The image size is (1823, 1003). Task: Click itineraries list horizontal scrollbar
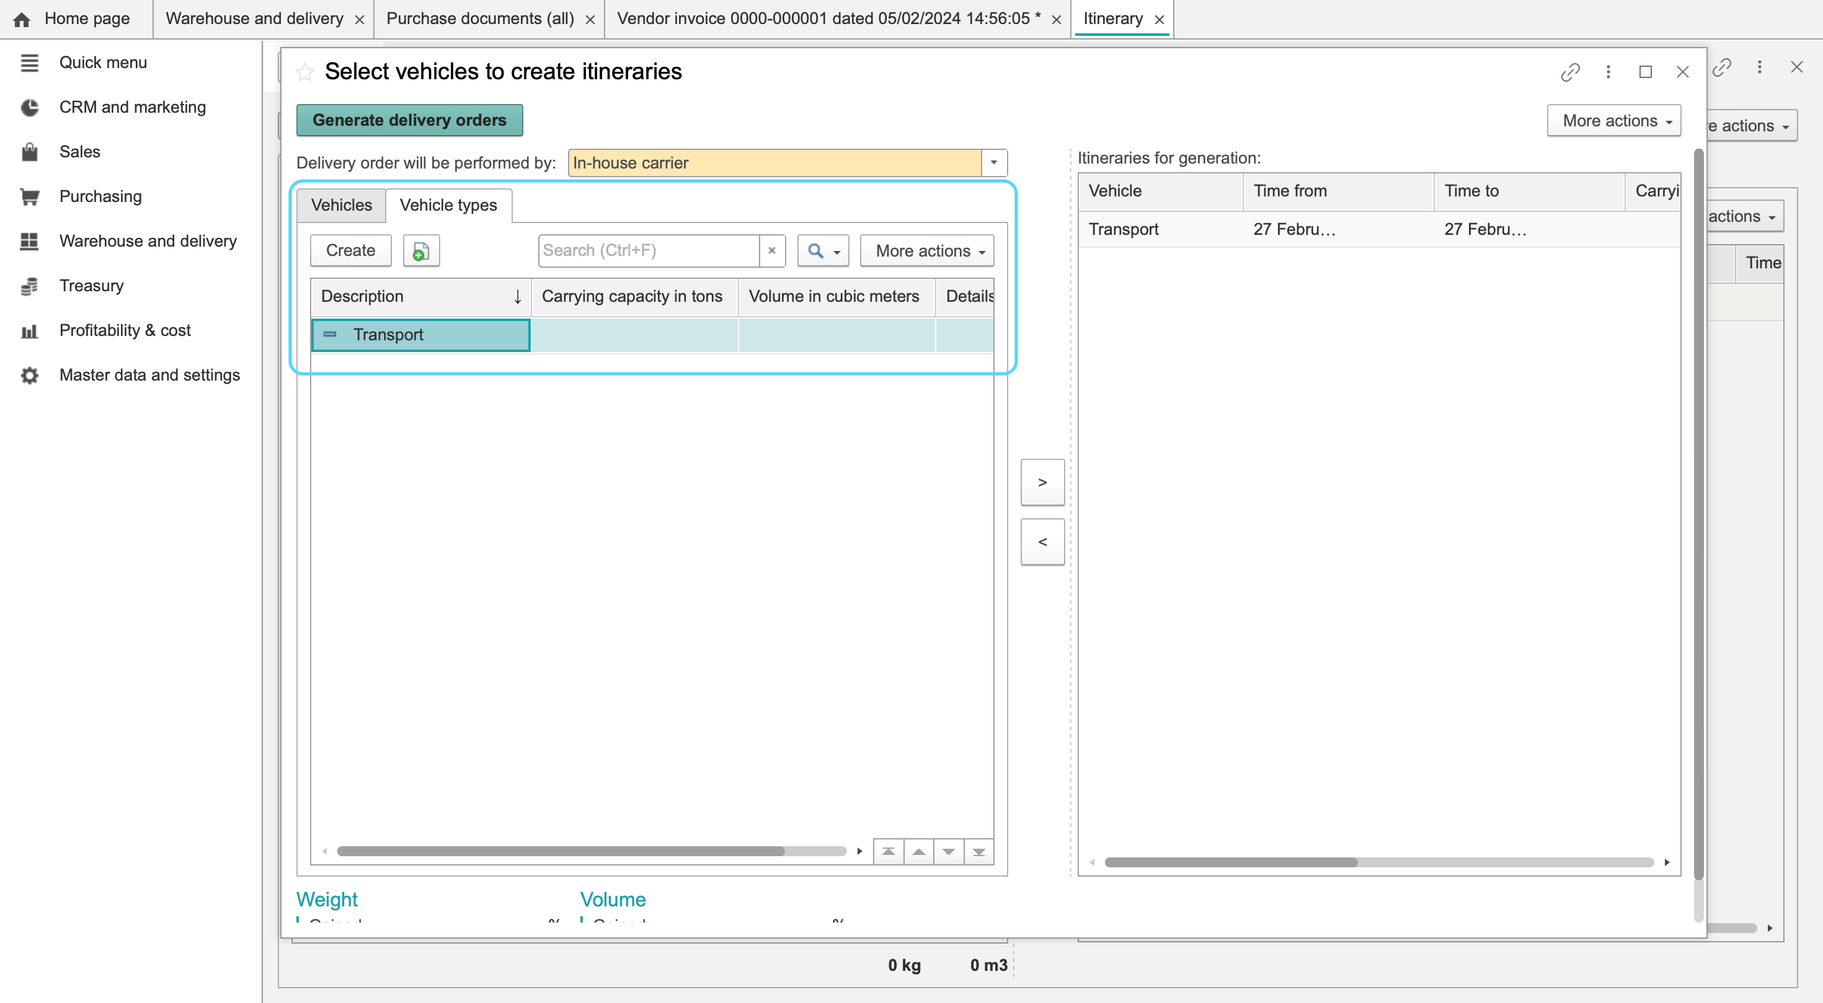click(1231, 862)
